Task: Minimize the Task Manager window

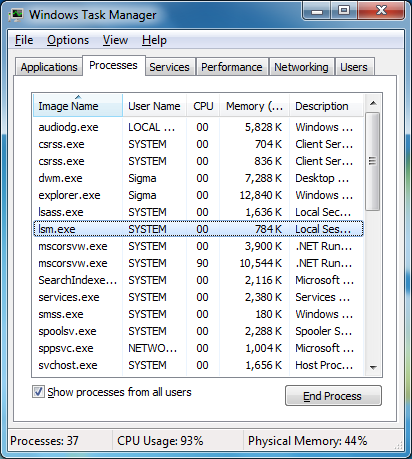Action: pos(317,11)
